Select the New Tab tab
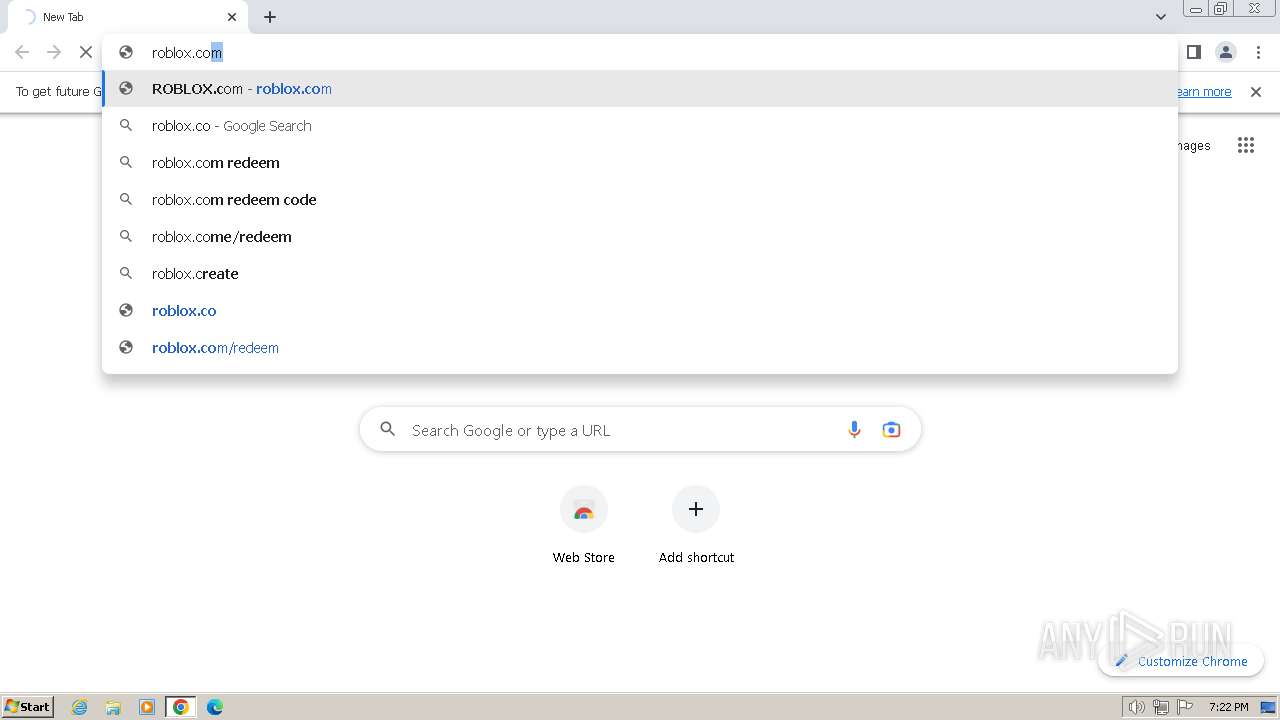 click(x=130, y=17)
